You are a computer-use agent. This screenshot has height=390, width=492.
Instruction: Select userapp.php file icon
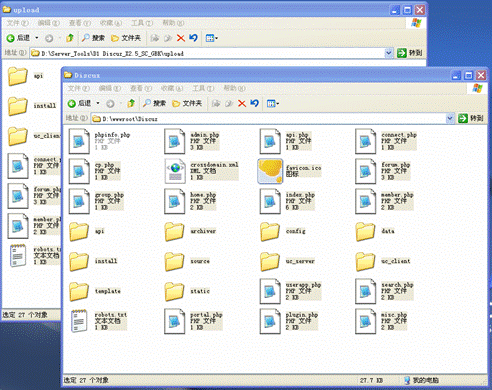click(270, 291)
